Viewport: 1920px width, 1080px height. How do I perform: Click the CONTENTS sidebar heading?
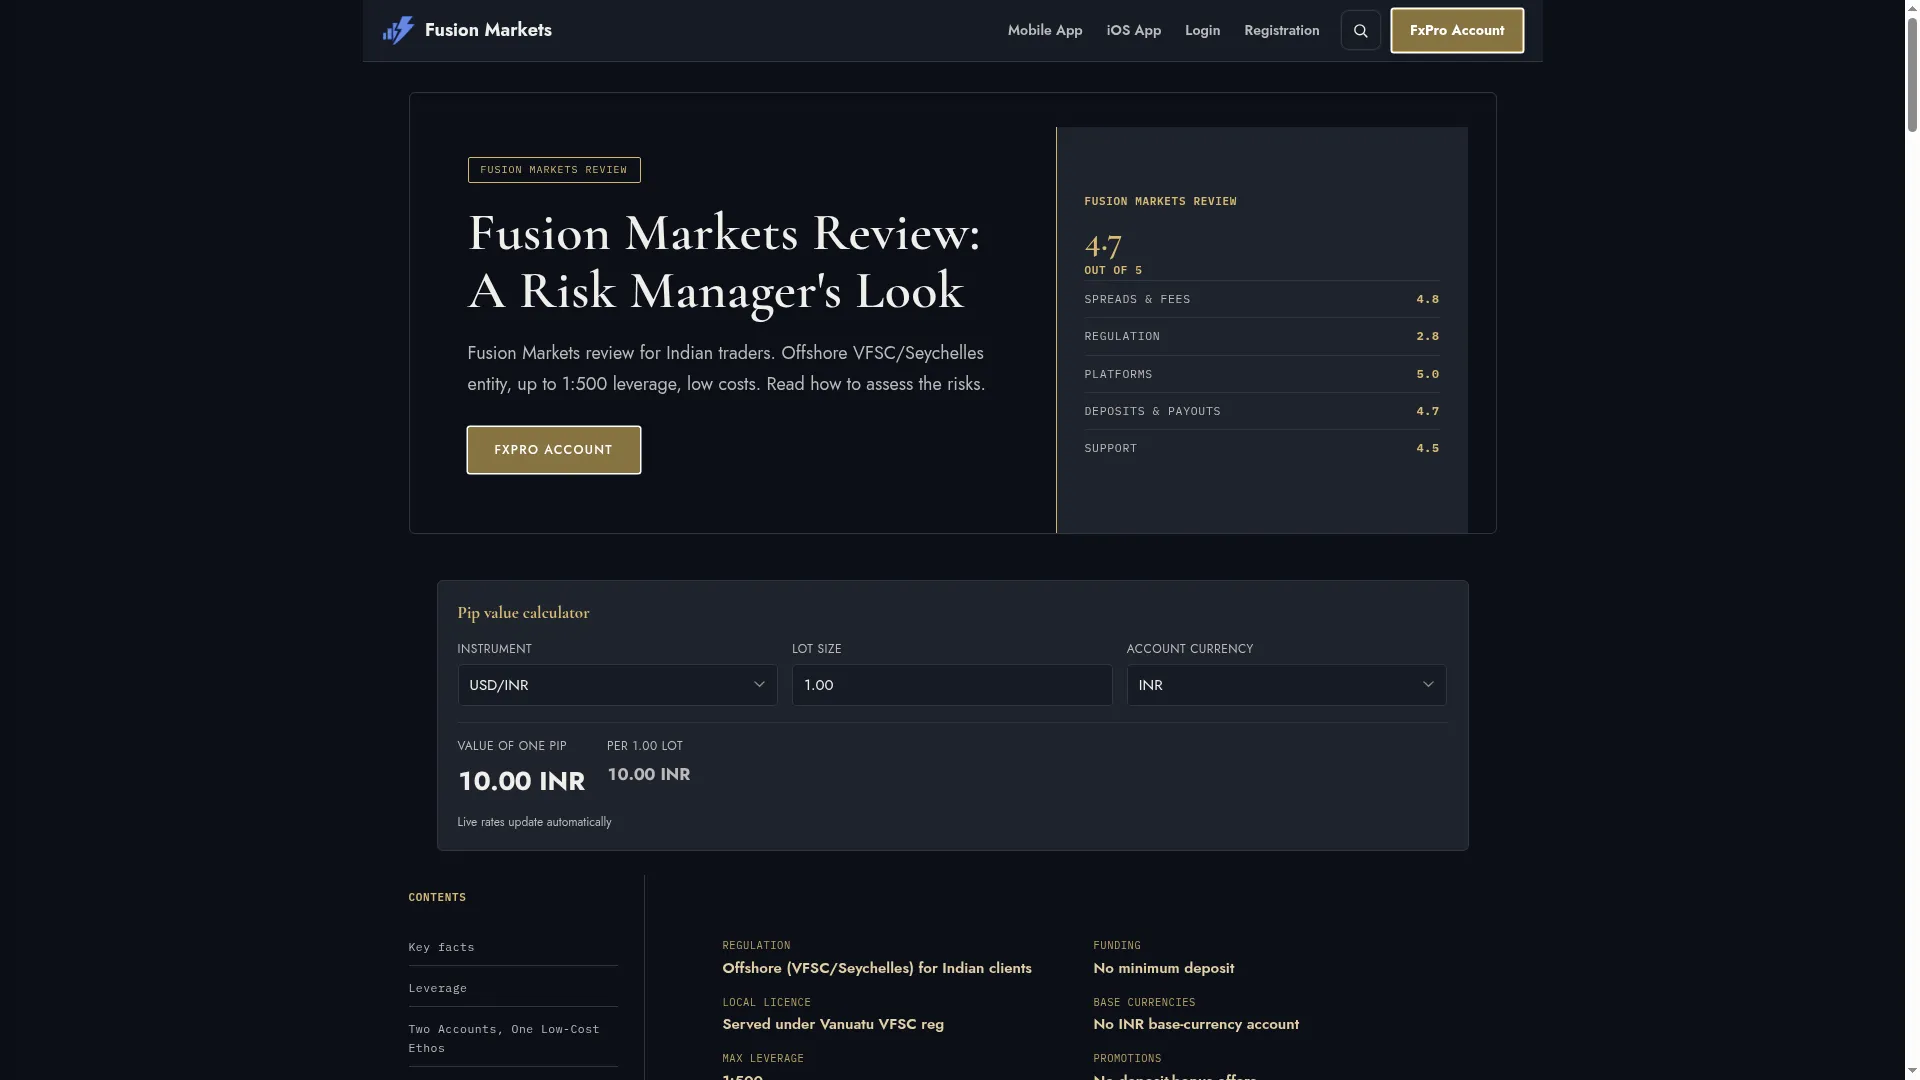click(437, 897)
